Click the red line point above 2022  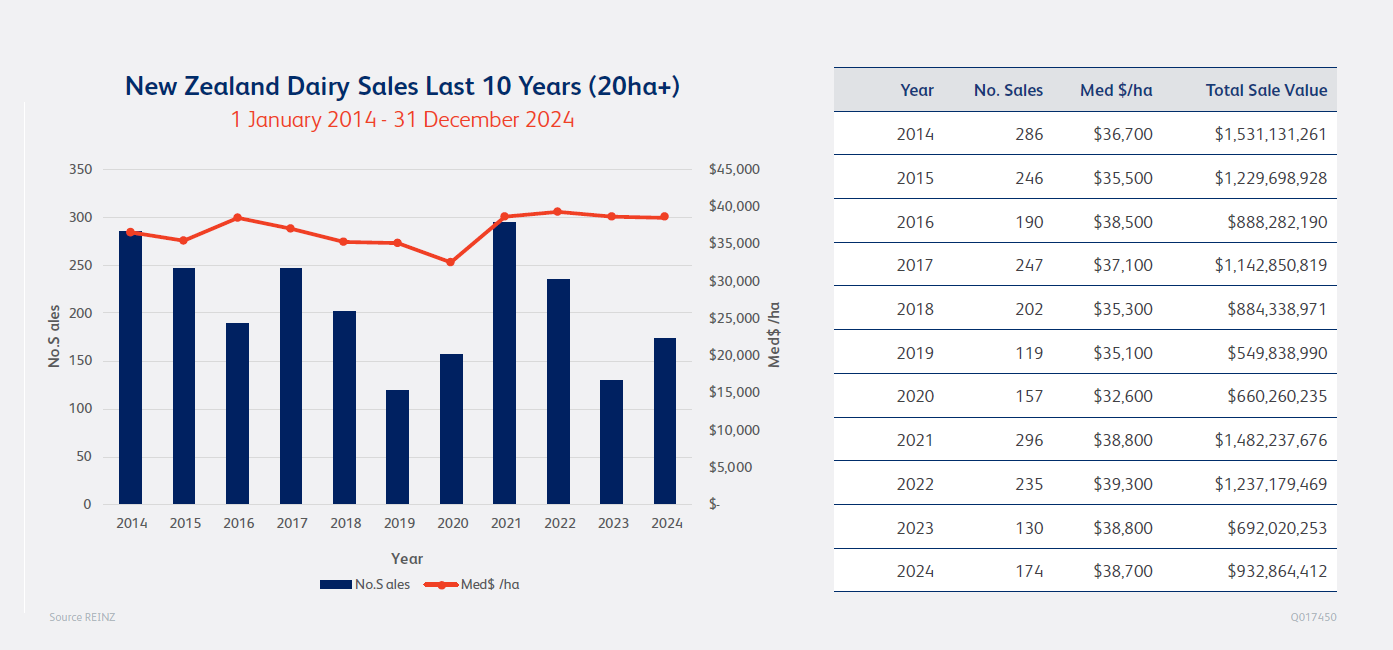[x=557, y=212]
